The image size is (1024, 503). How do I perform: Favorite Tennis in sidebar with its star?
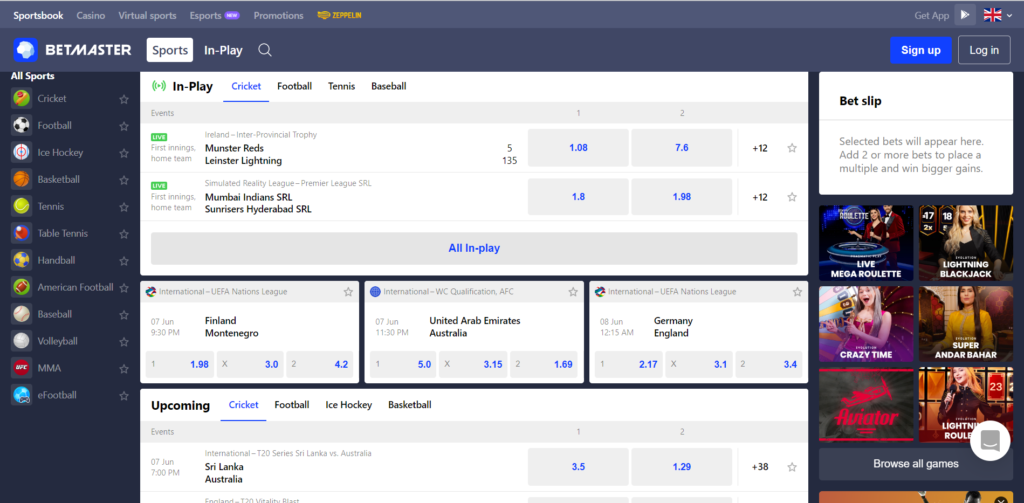pyautogui.click(x=124, y=207)
